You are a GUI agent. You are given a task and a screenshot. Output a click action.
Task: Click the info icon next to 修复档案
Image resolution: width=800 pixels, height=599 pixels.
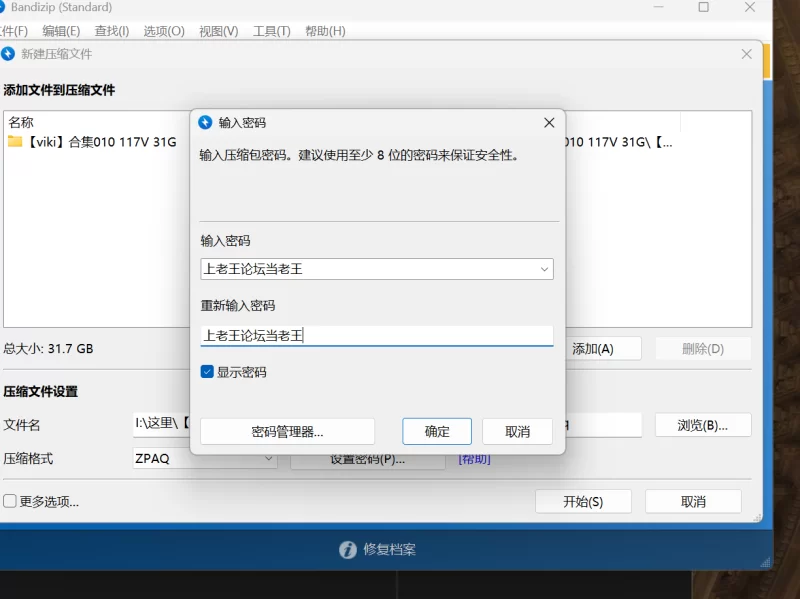pos(347,550)
